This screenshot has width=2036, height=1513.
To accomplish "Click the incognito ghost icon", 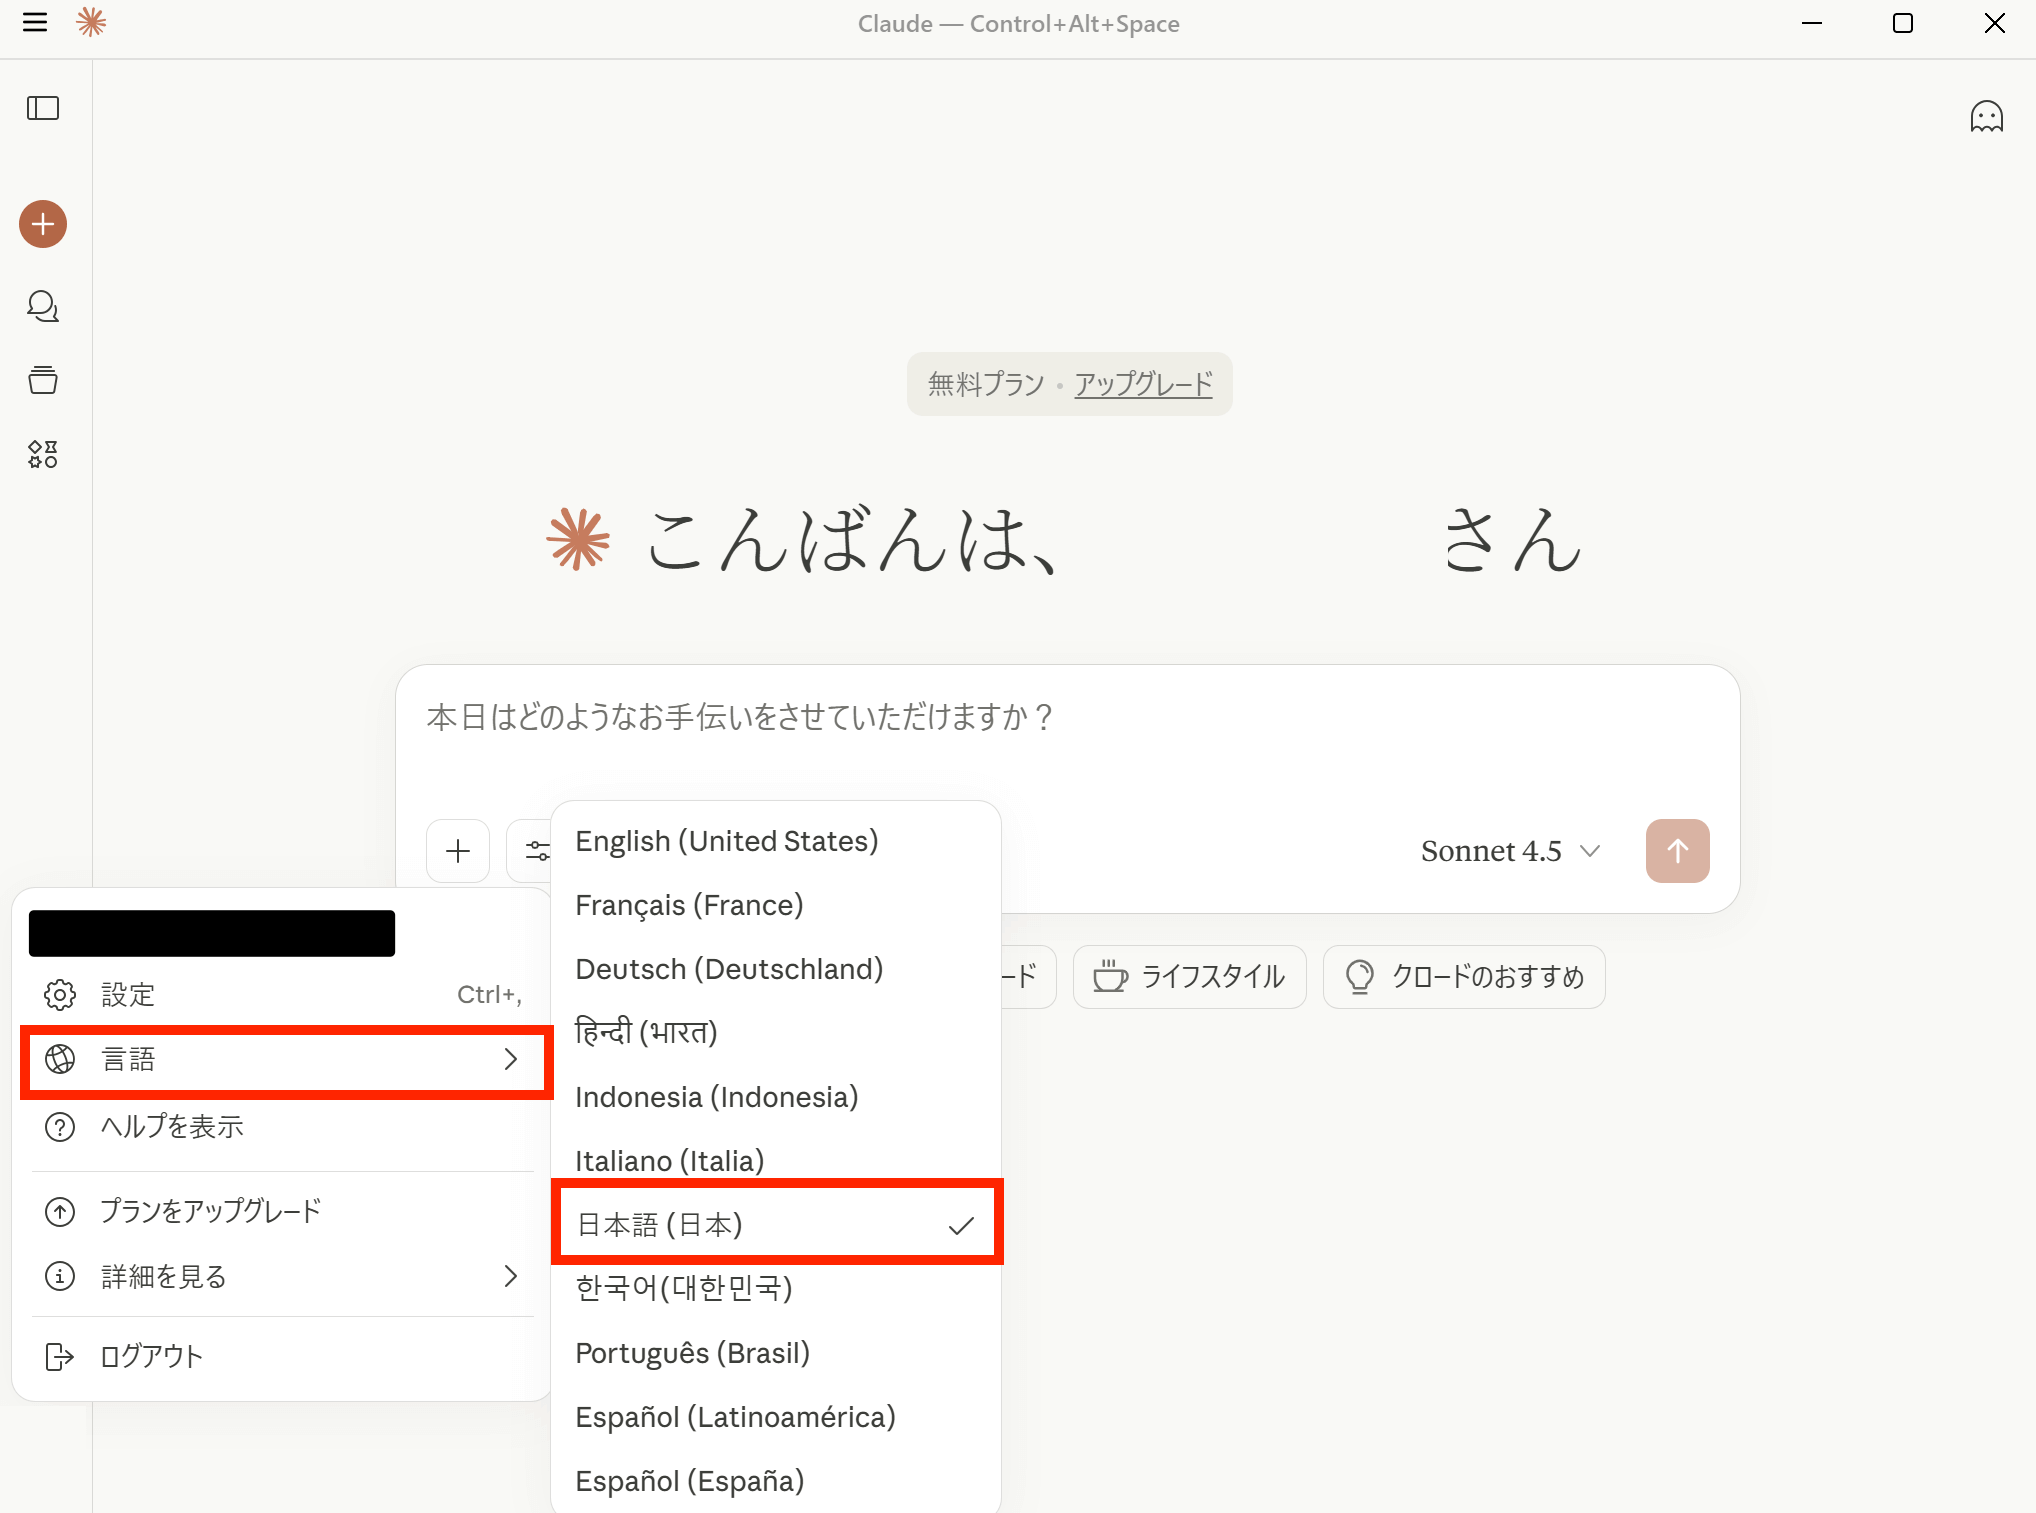I will 1986,117.
